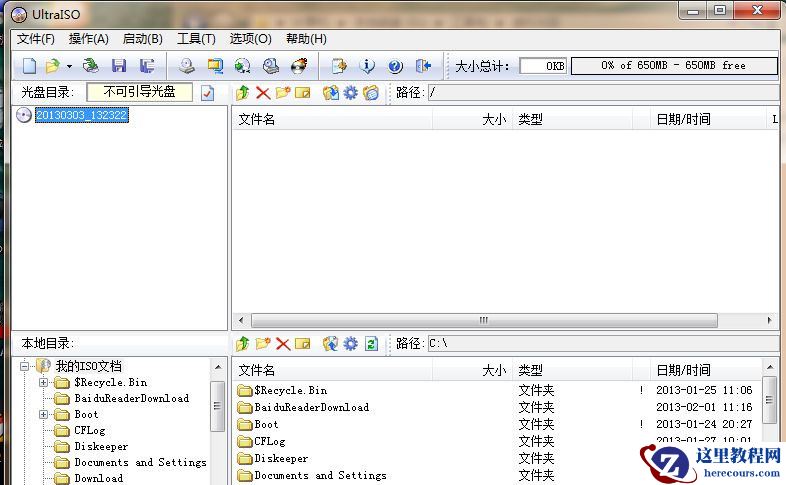Image resolution: width=786 pixels, height=485 pixels.
Task: Click the vertical scrollbar of local file list
Action: click(x=769, y=401)
